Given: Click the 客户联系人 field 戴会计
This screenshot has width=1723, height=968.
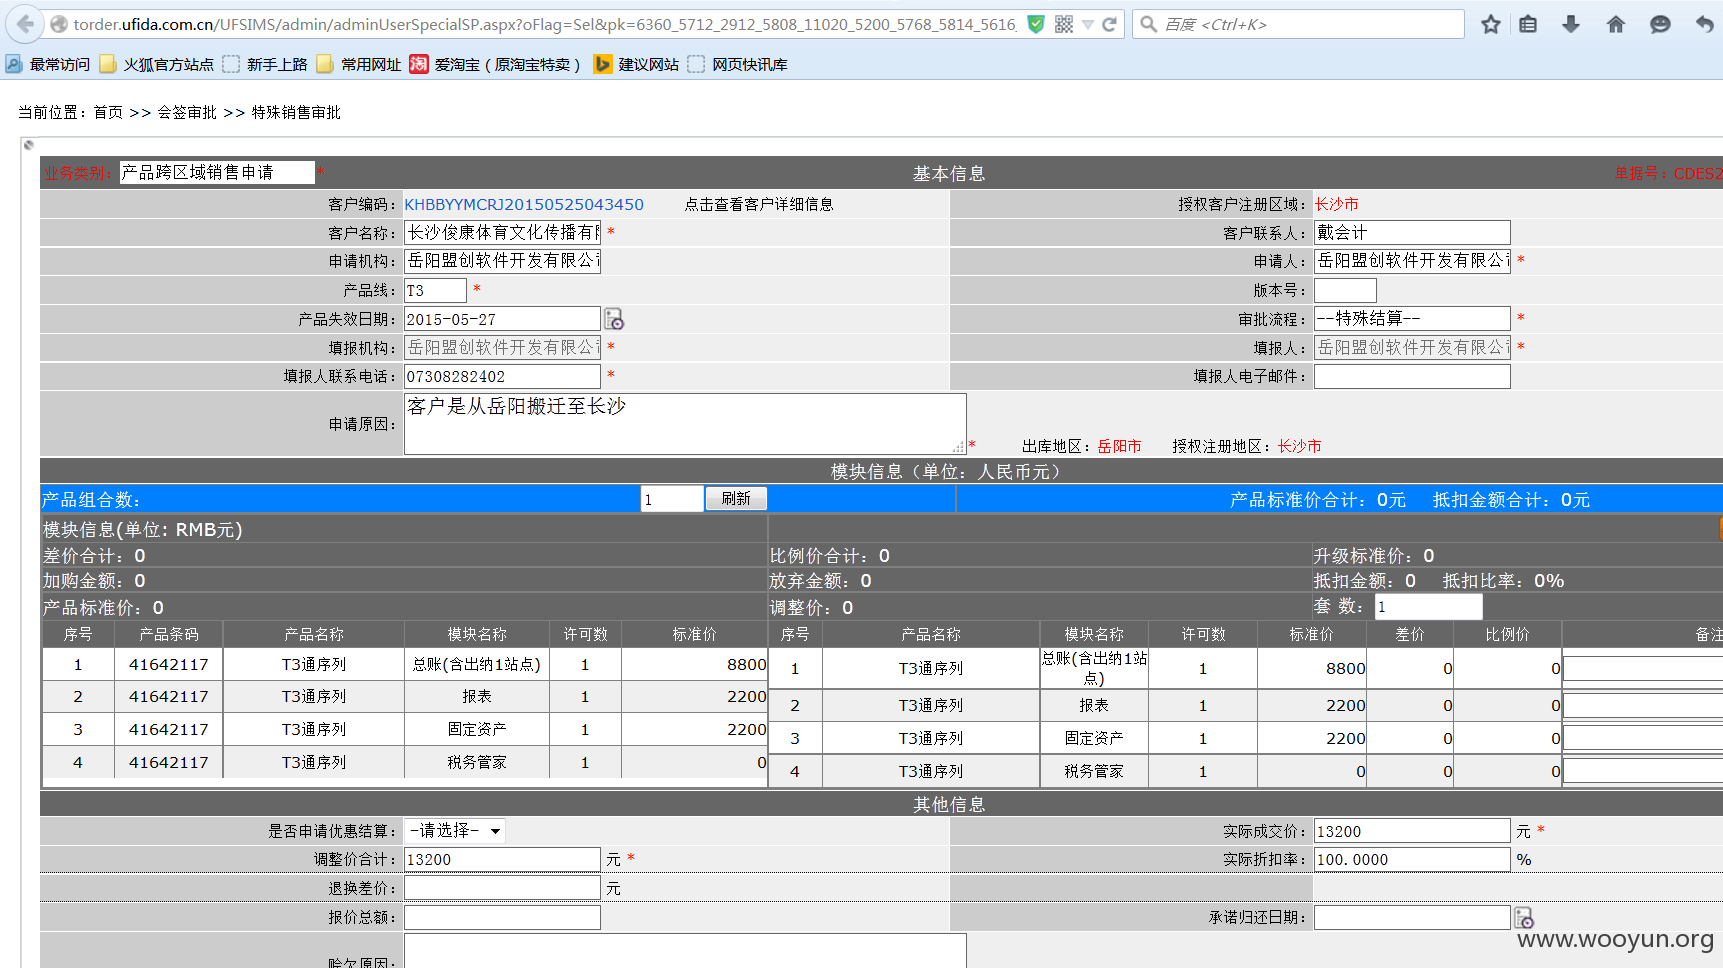Looking at the screenshot, I should pos(1412,232).
